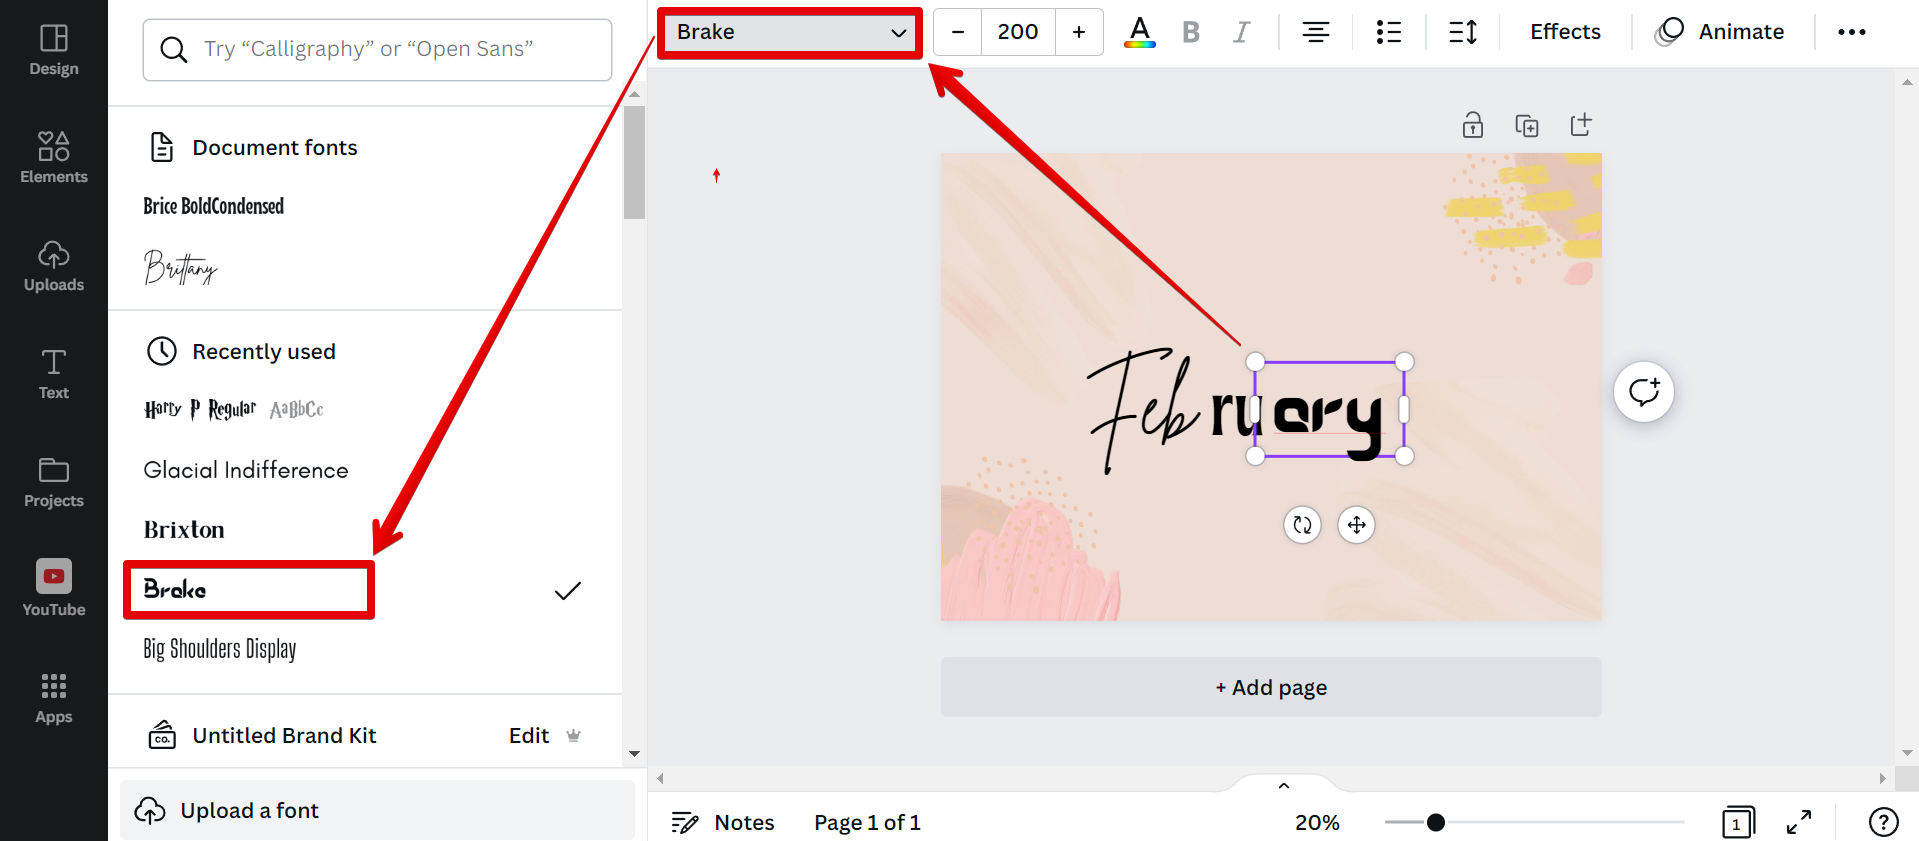Toggle italic formatting
The width and height of the screenshot is (1919, 841).
click(1242, 32)
